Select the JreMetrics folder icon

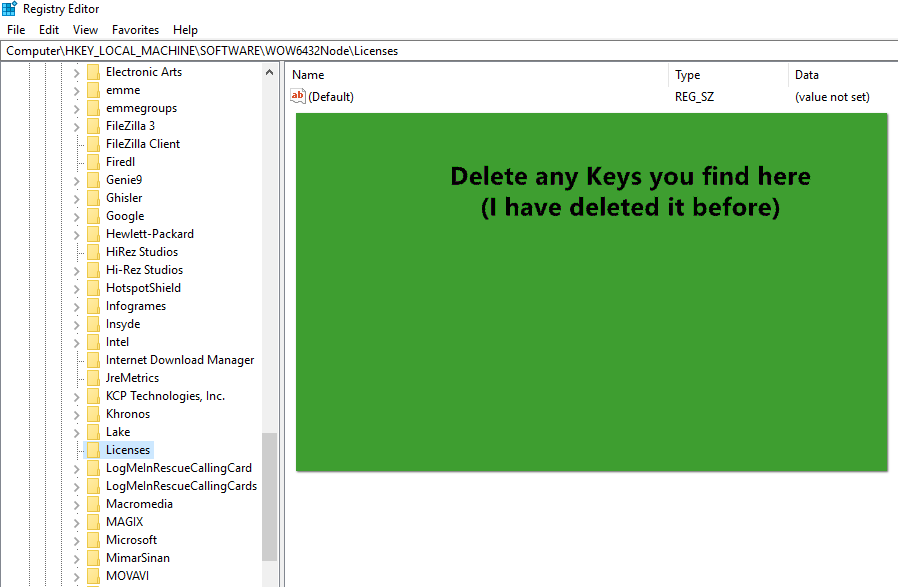[x=93, y=378]
